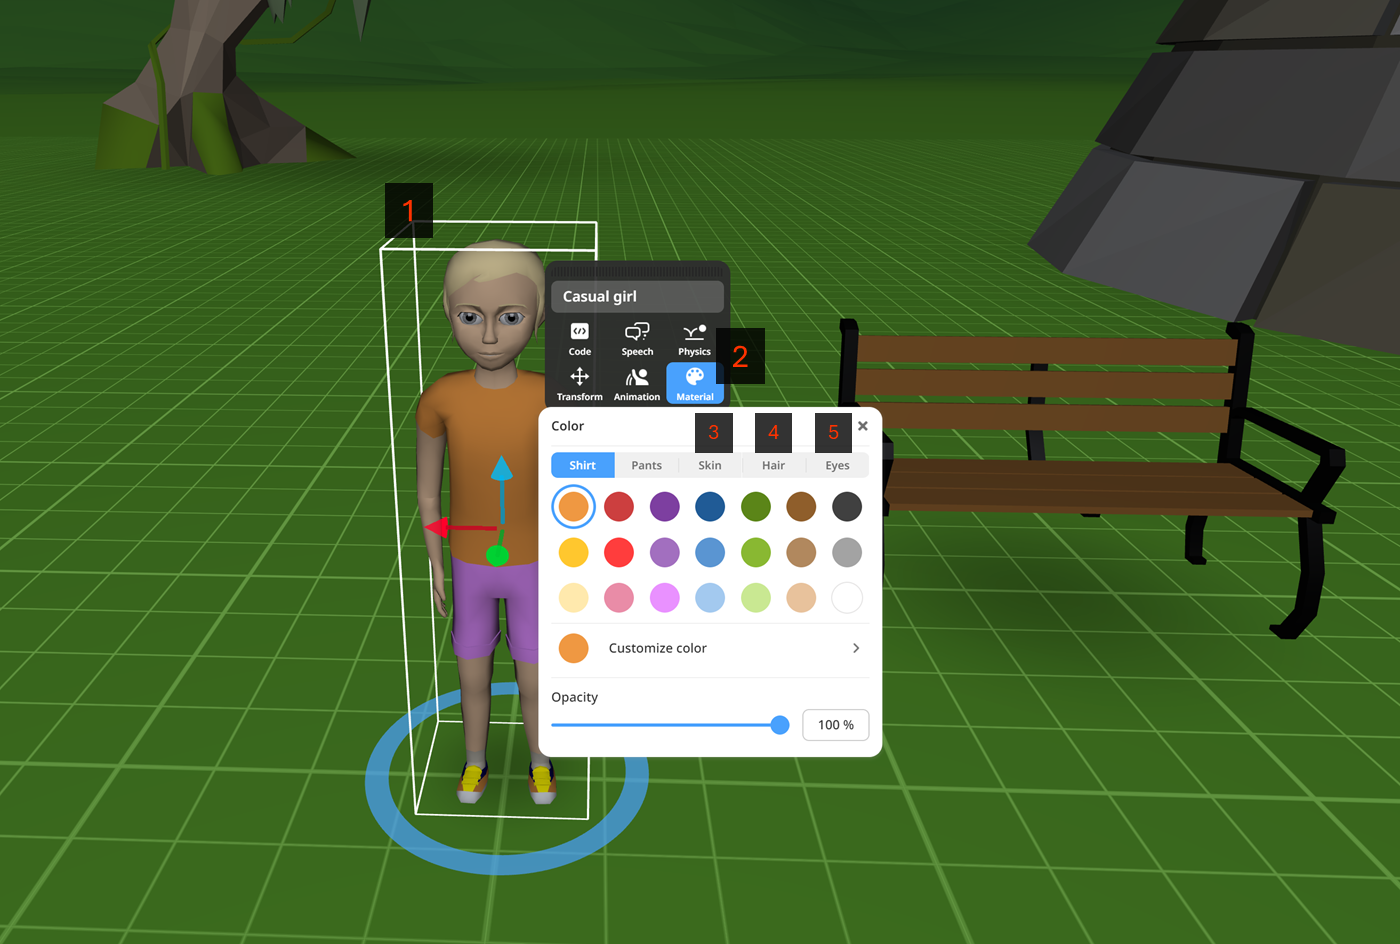Select the wooden park bench

(x=1090, y=470)
